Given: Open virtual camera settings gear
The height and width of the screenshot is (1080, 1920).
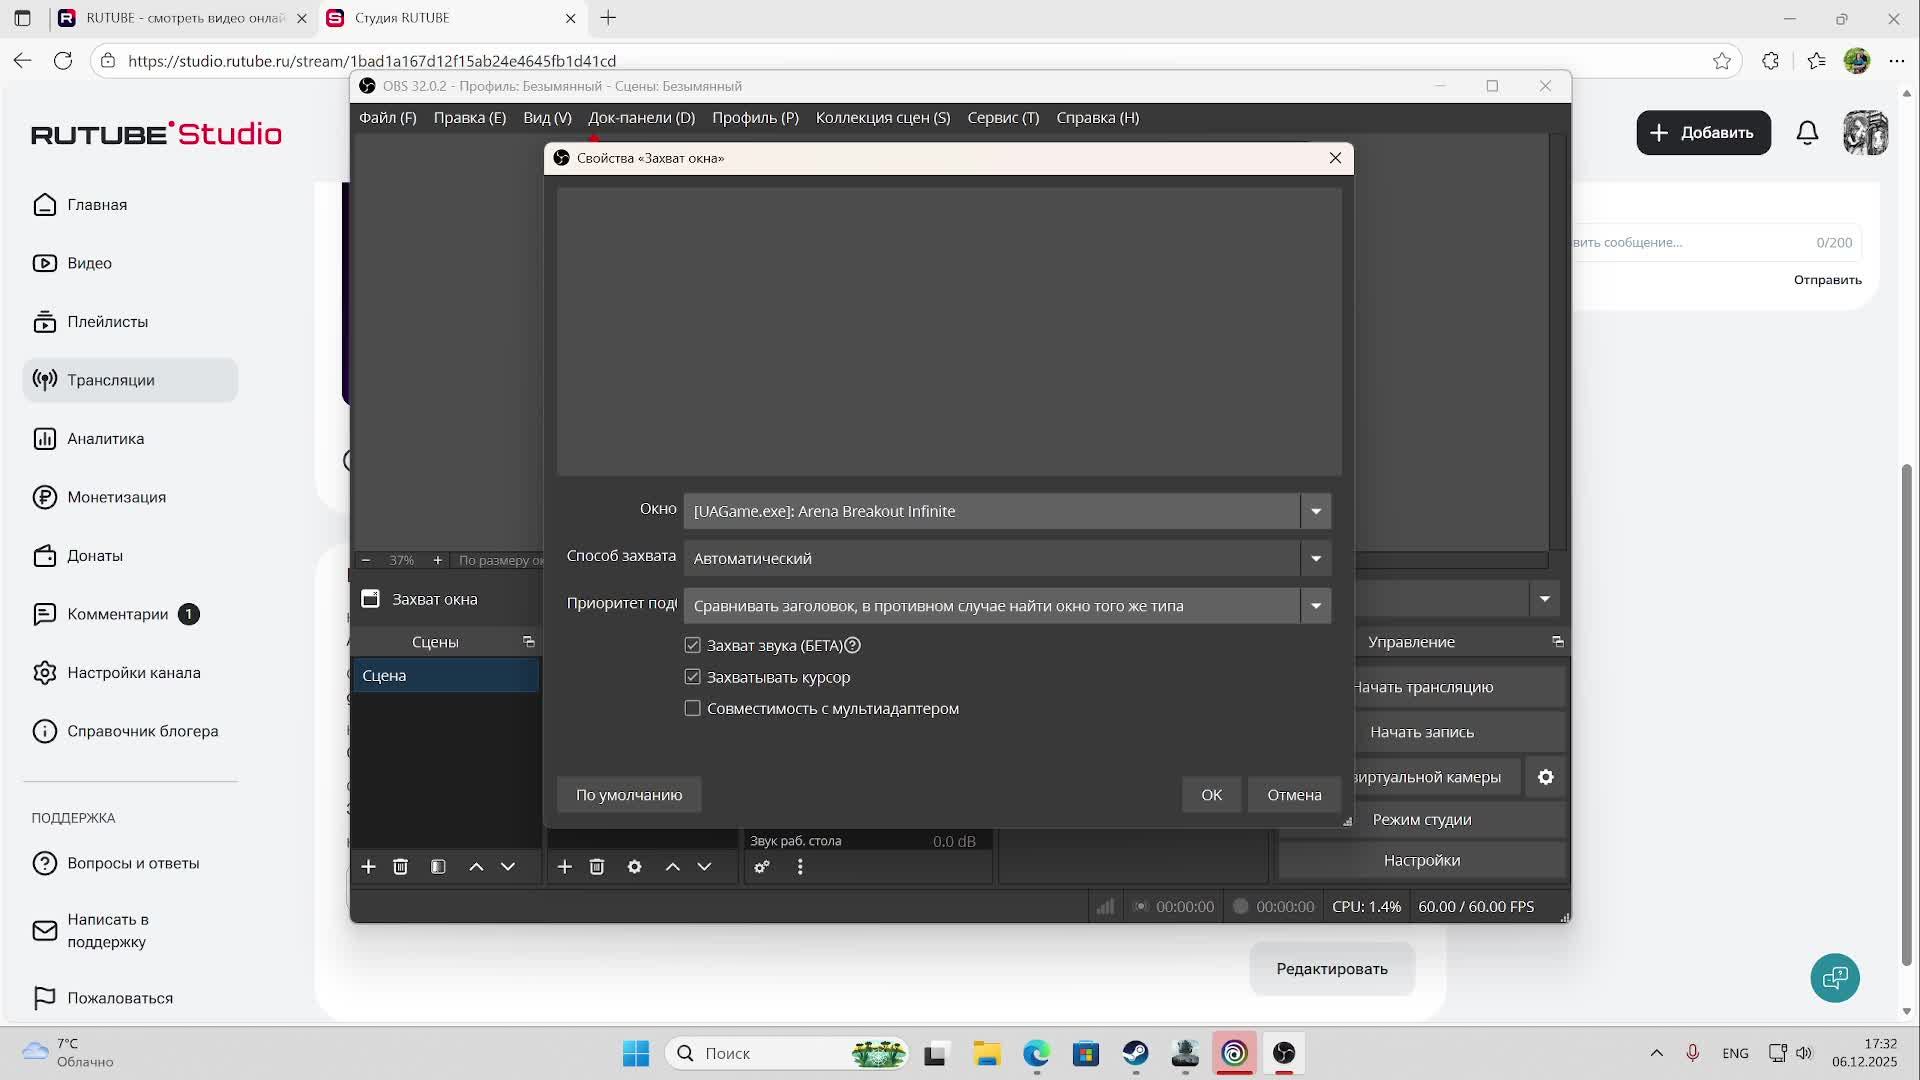Looking at the screenshot, I should point(1546,777).
